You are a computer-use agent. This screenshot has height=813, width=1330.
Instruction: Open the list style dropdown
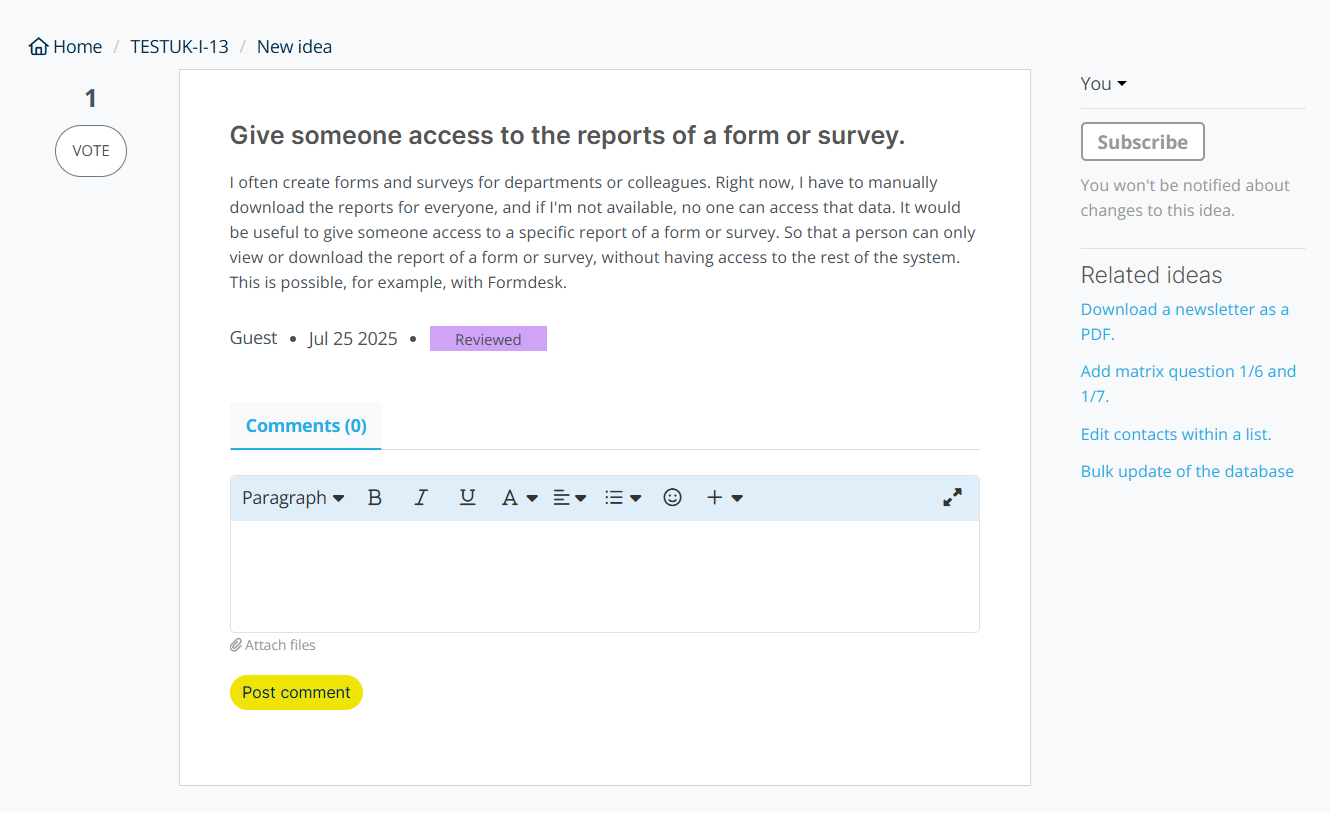[x=623, y=498]
